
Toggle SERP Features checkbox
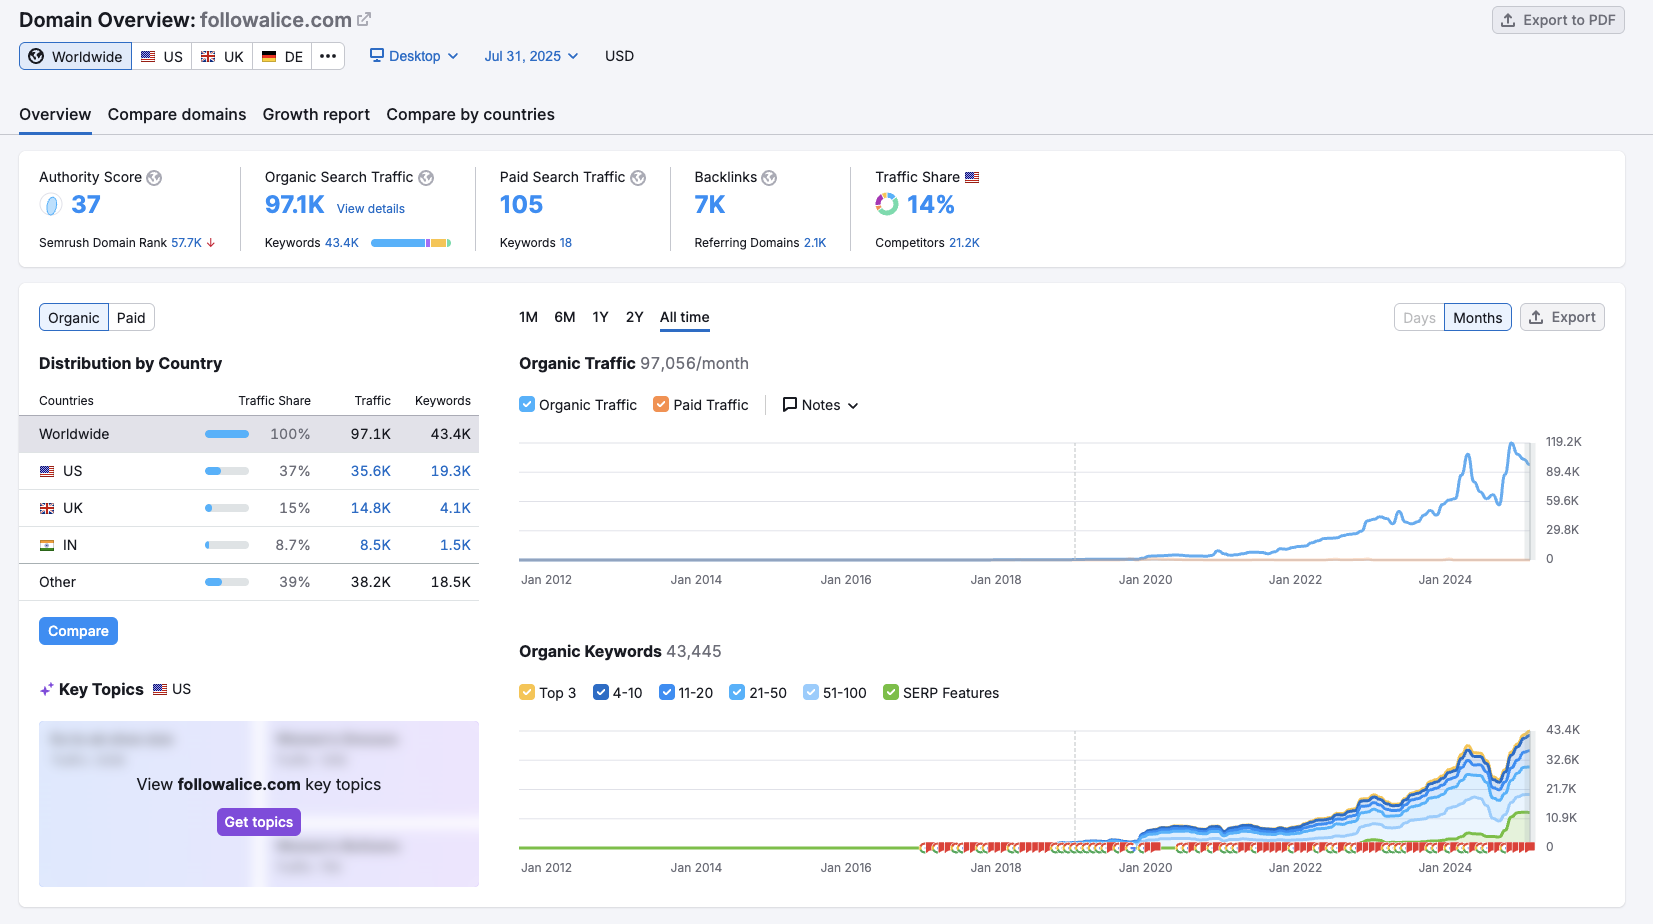(891, 692)
